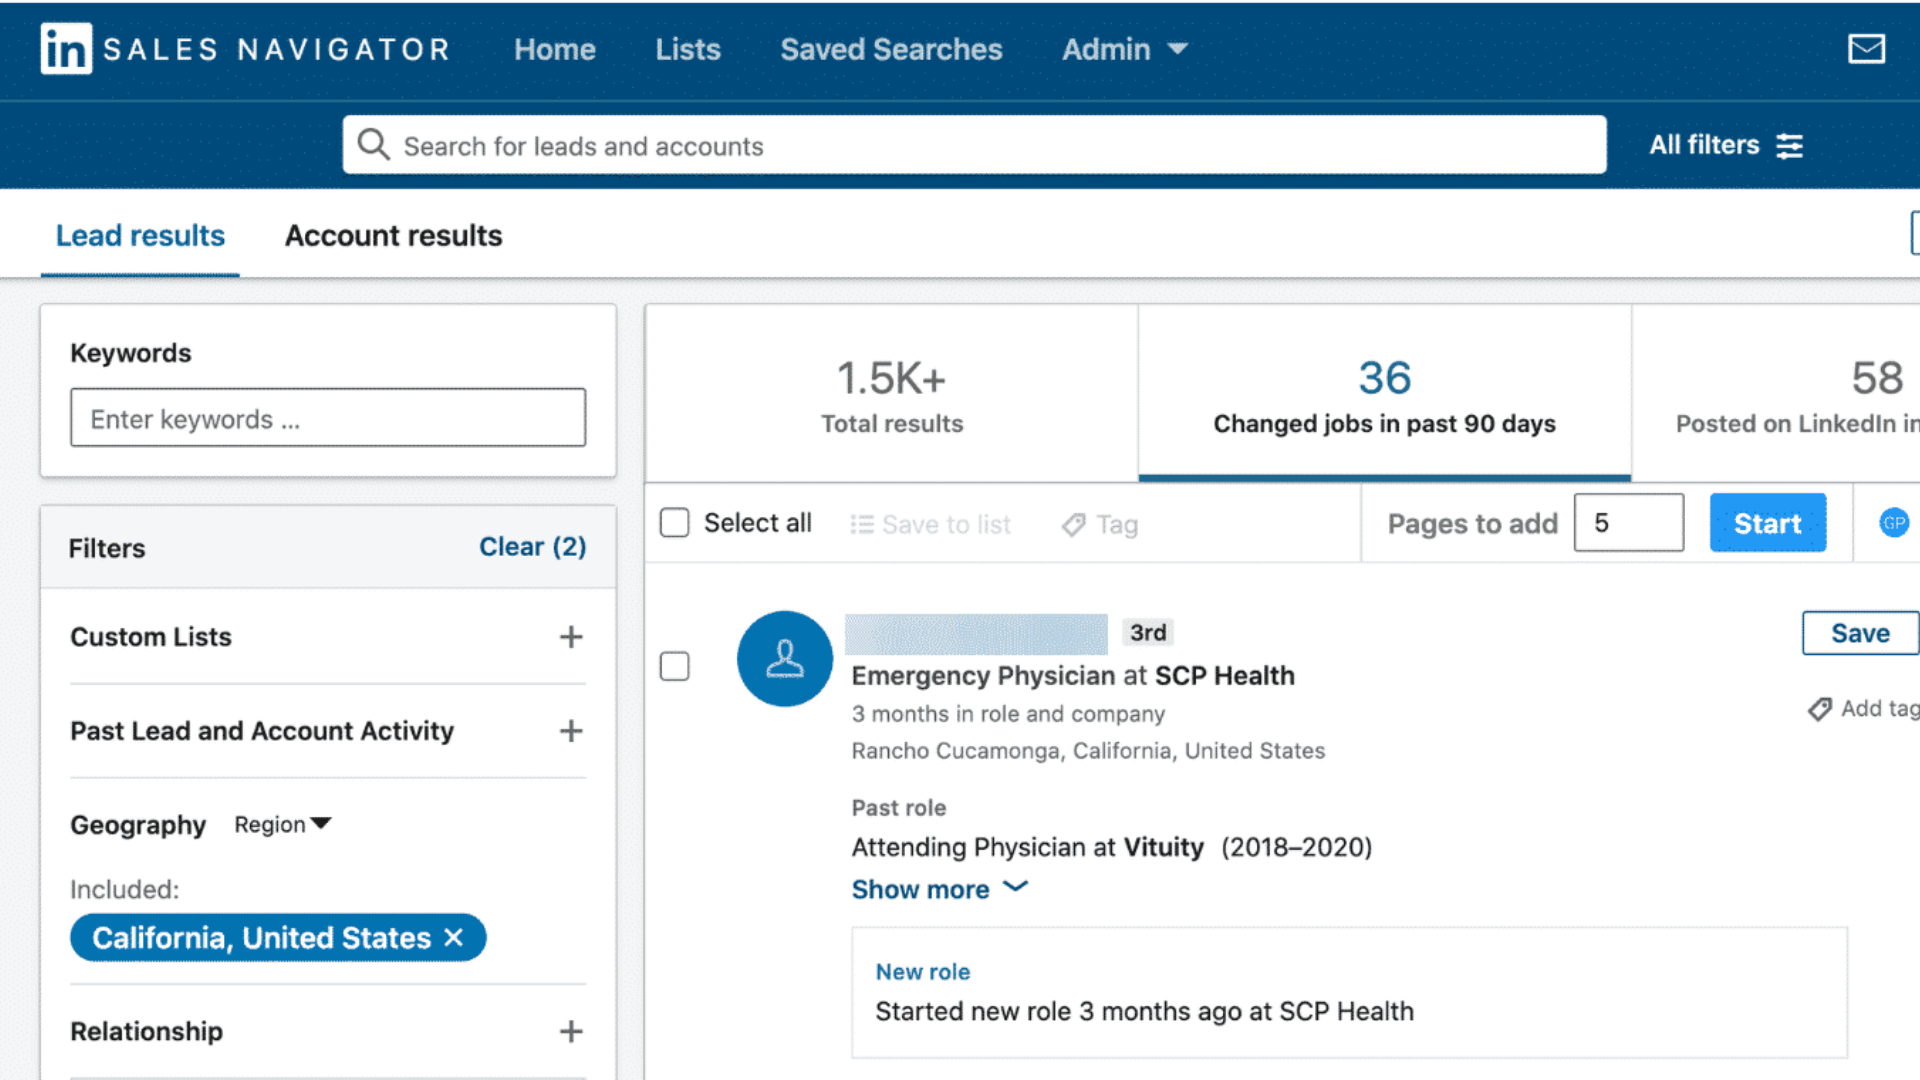This screenshot has width=1920, height=1080.
Task: Click the Tag icon in toolbar
Action: (1074, 525)
